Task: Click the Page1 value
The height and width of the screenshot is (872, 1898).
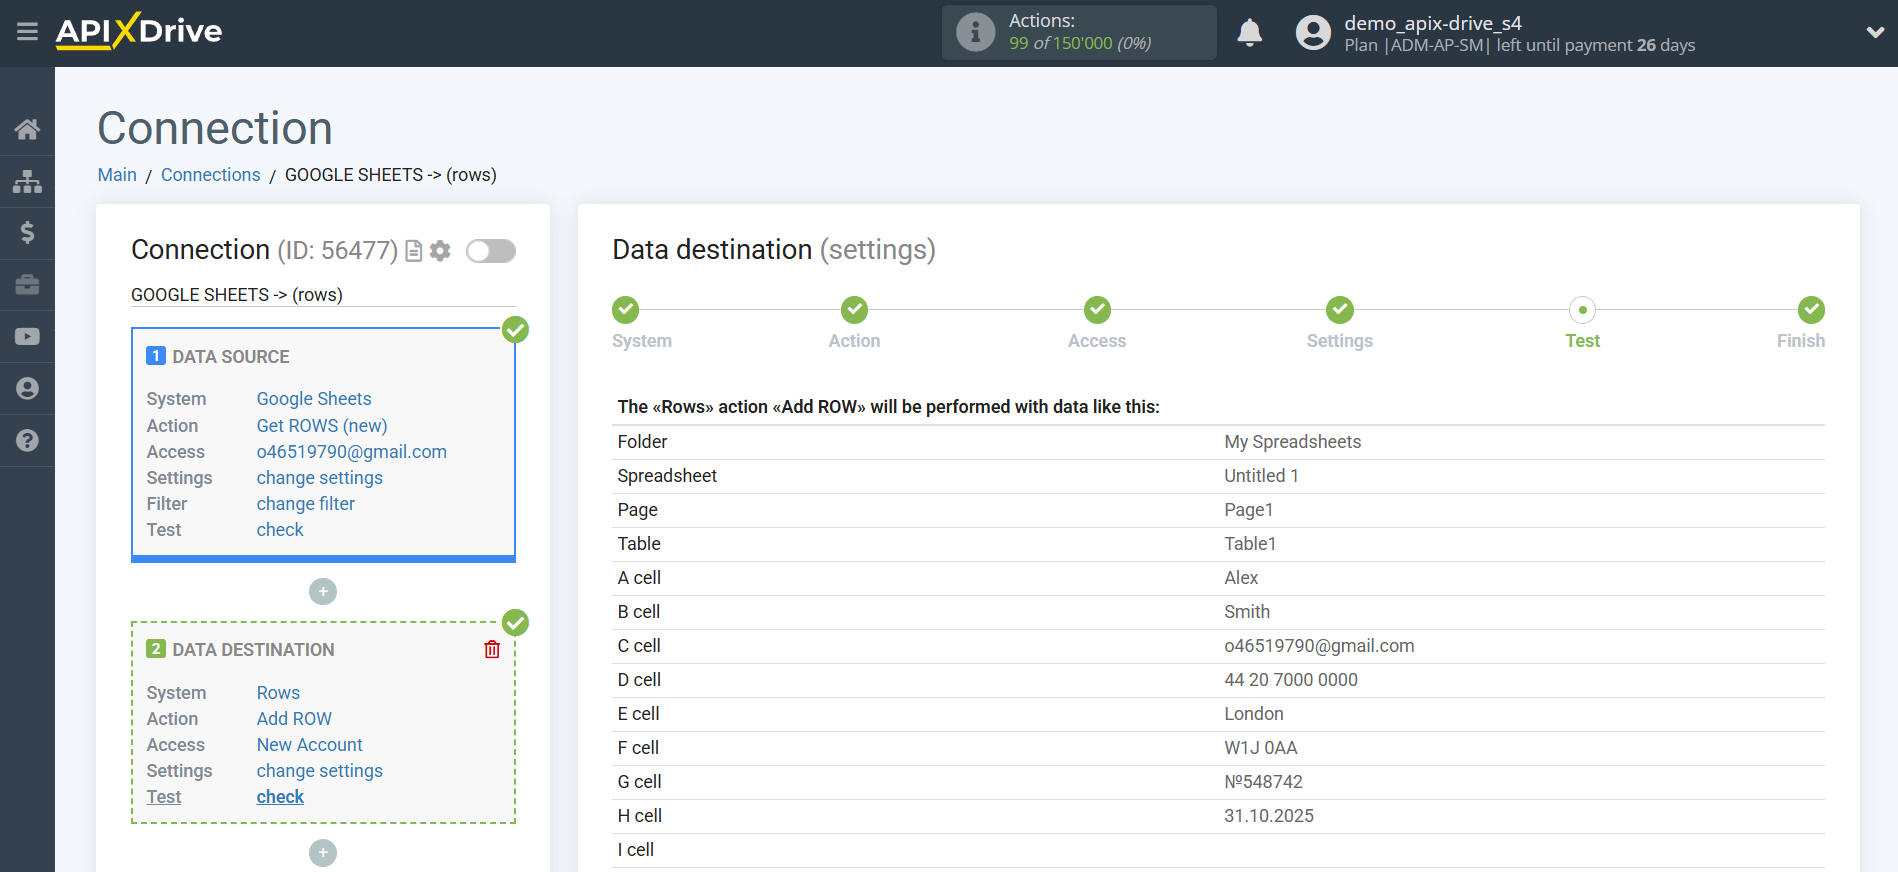Action: [1249, 510]
